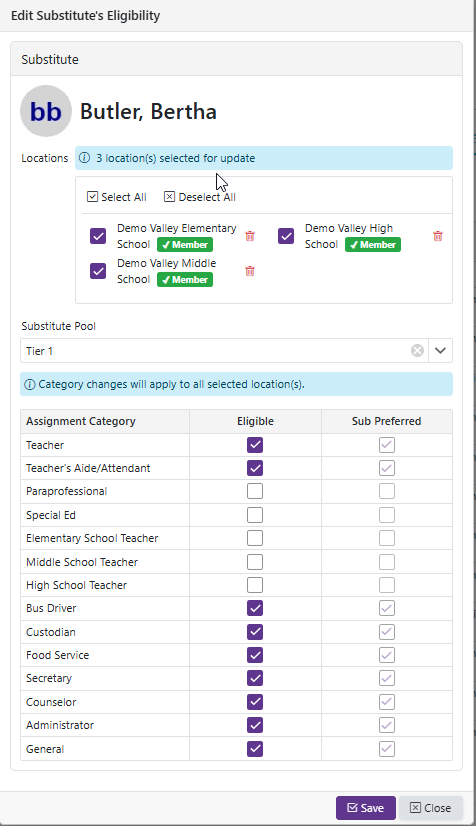The width and height of the screenshot is (476, 826).
Task: Toggle Eligible for General
Action: 255,749
